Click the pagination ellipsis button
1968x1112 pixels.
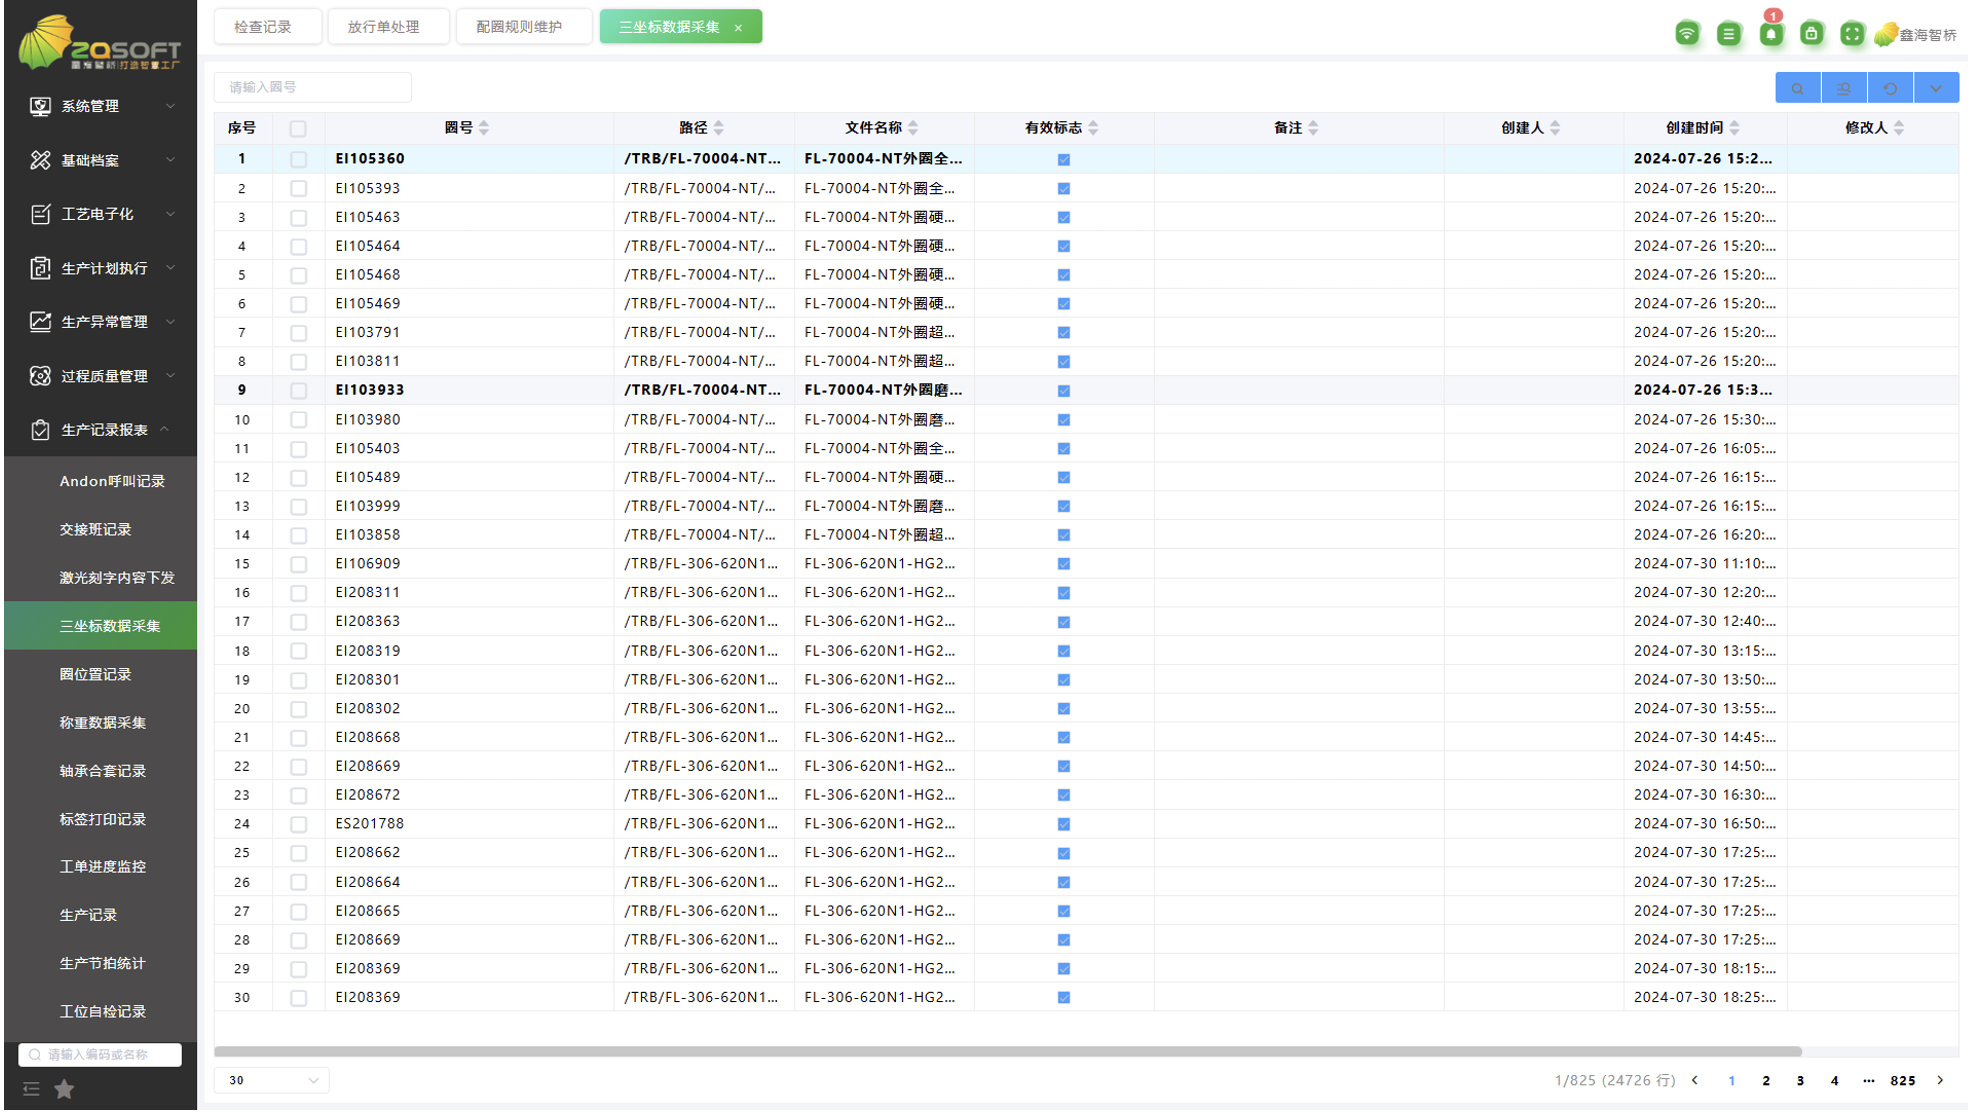click(x=1868, y=1081)
